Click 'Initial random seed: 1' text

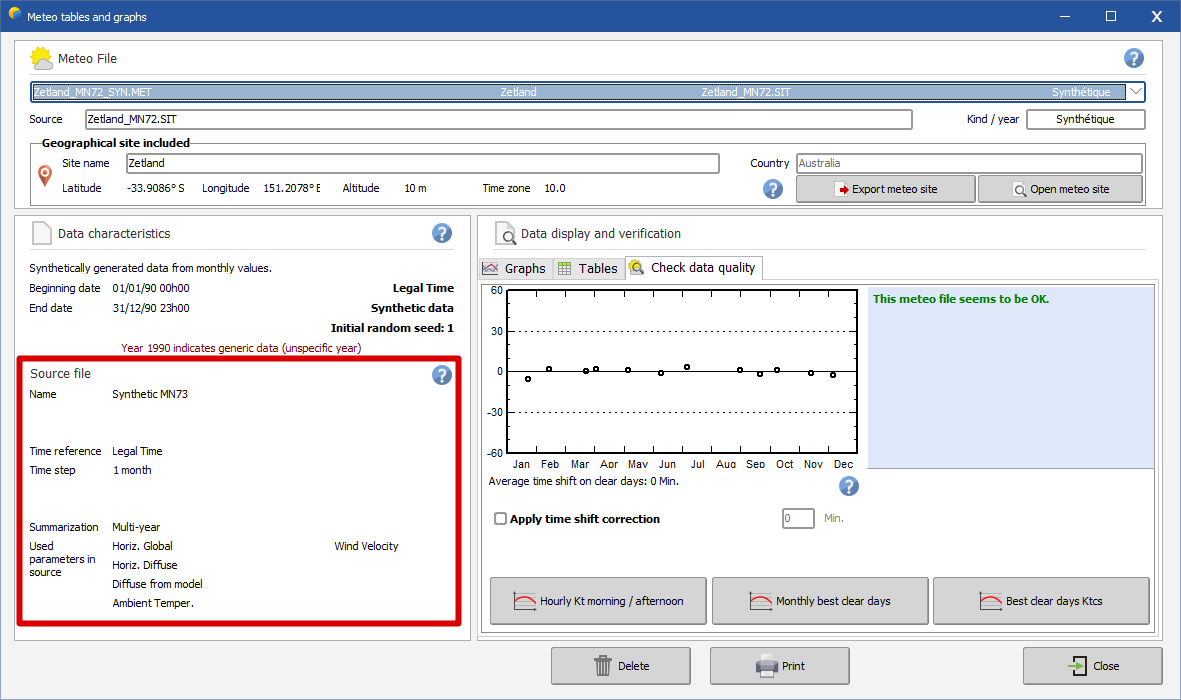pyautogui.click(x=392, y=328)
